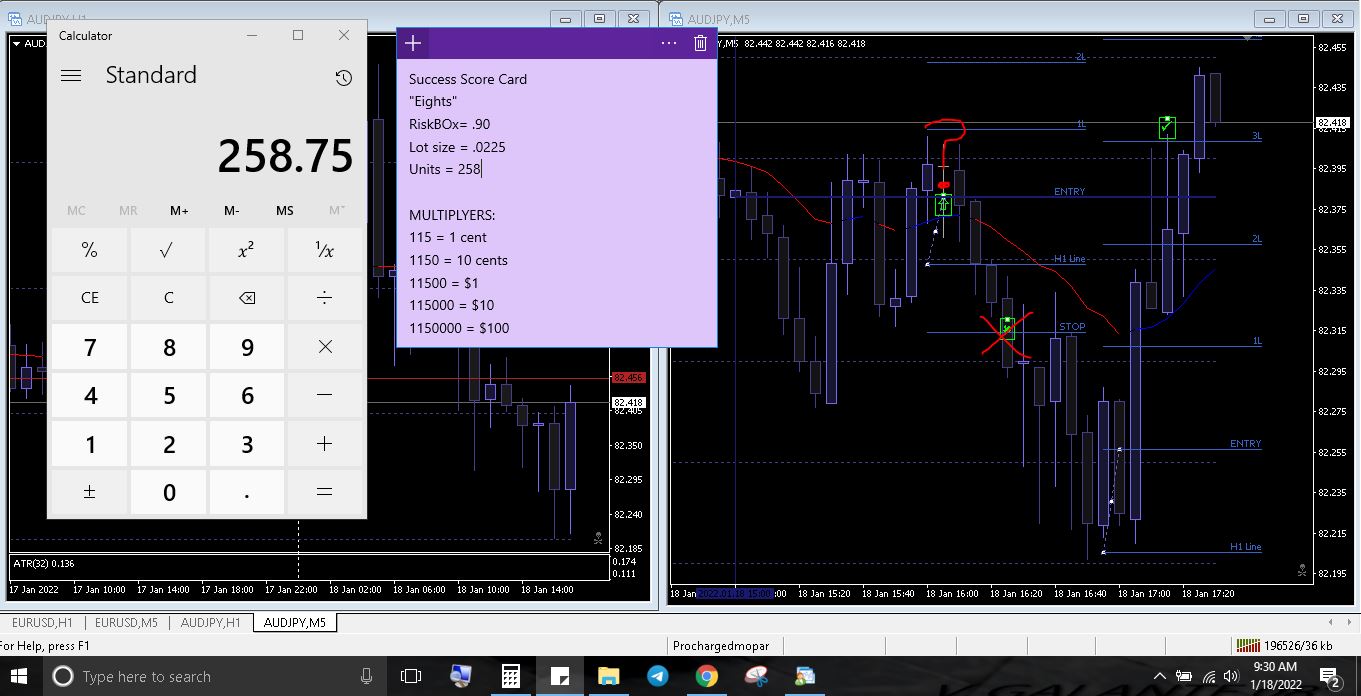Click the percent key in Calculator
Viewport: 1361px width, 696px height.
click(x=89, y=250)
